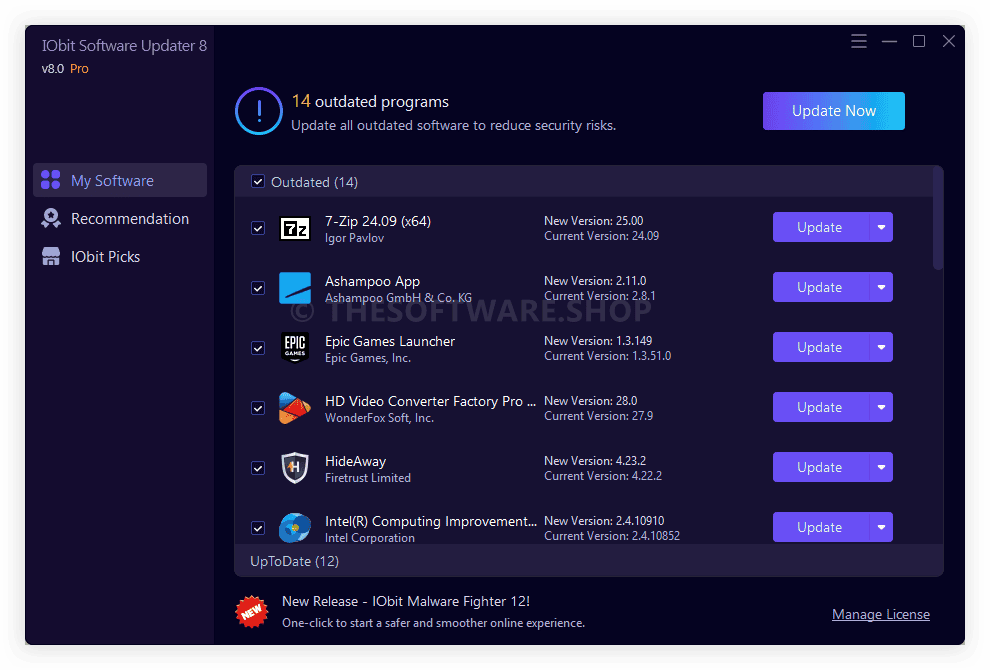Open the Ashampoo App Update dropdown arrow

click(881, 287)
